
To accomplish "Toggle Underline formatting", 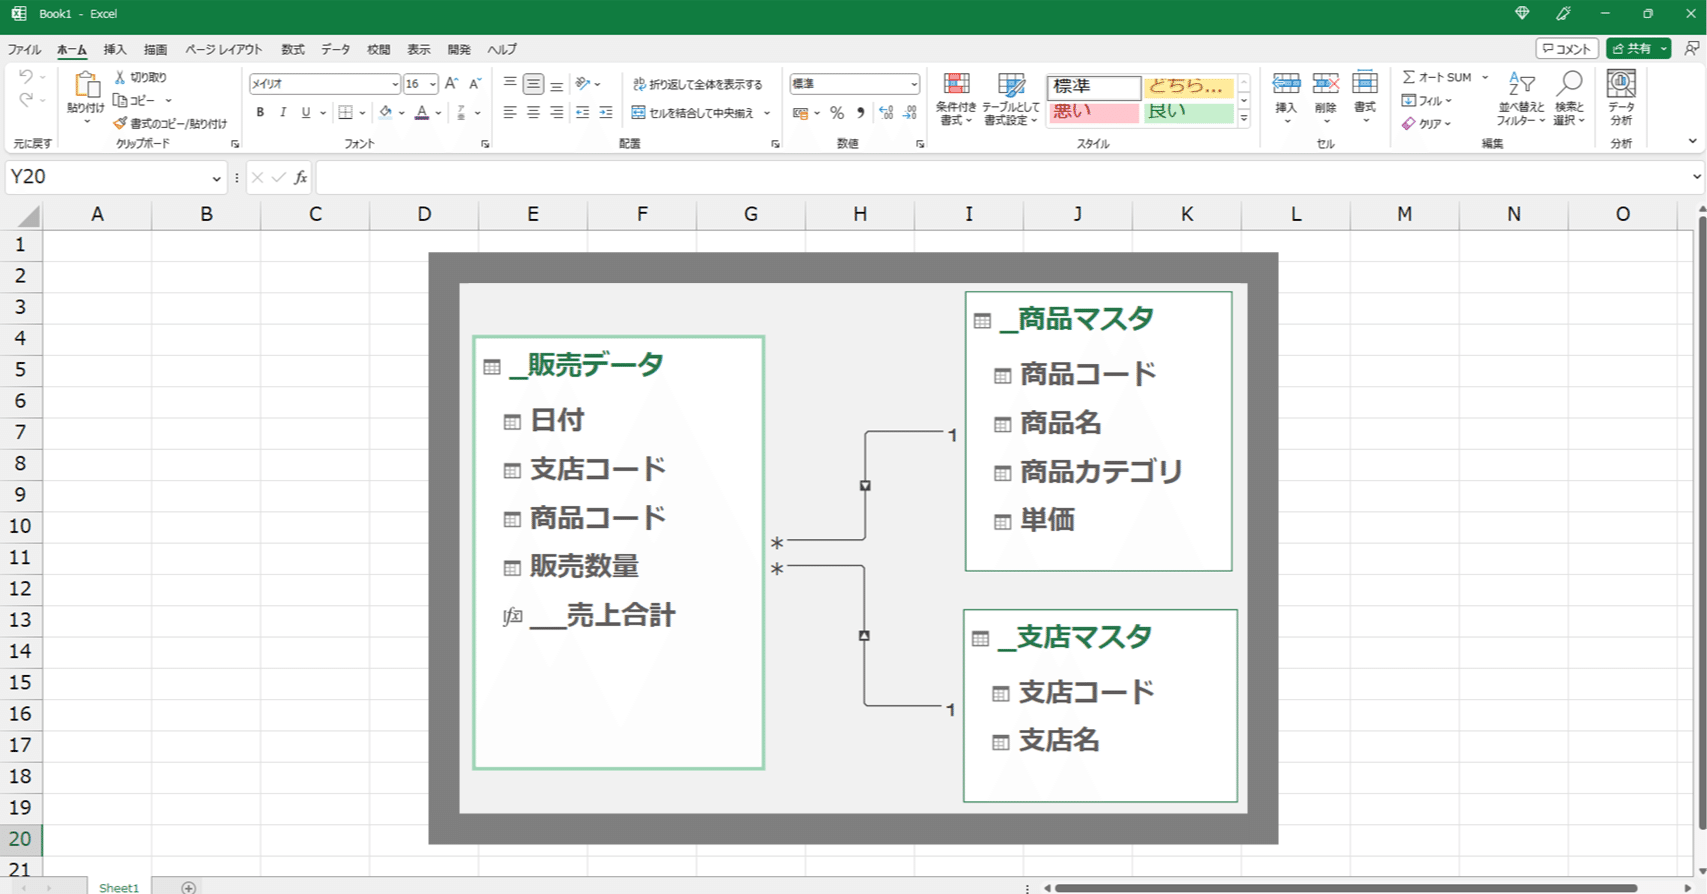I will tap(306, 113).
